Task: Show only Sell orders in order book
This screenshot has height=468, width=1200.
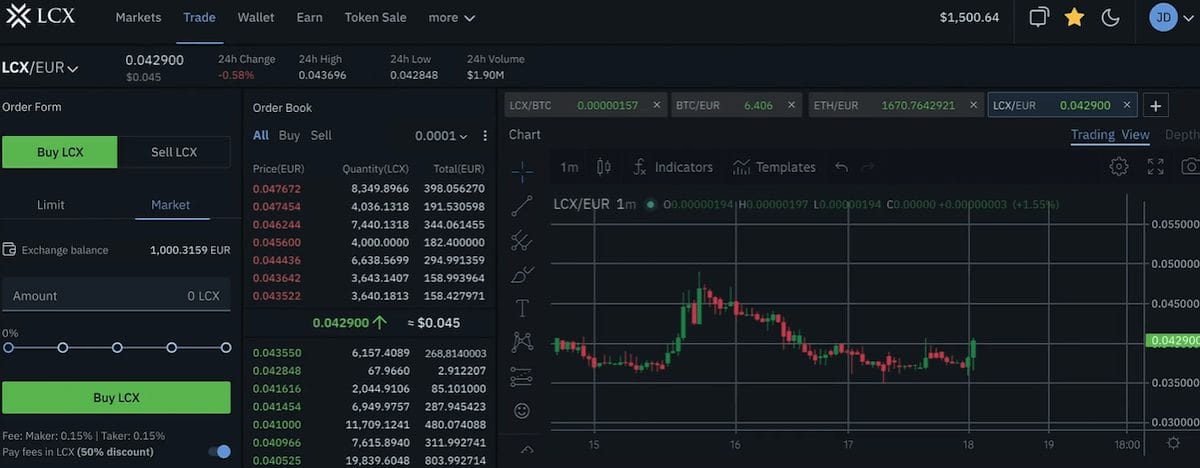Action: click(321, 135)
